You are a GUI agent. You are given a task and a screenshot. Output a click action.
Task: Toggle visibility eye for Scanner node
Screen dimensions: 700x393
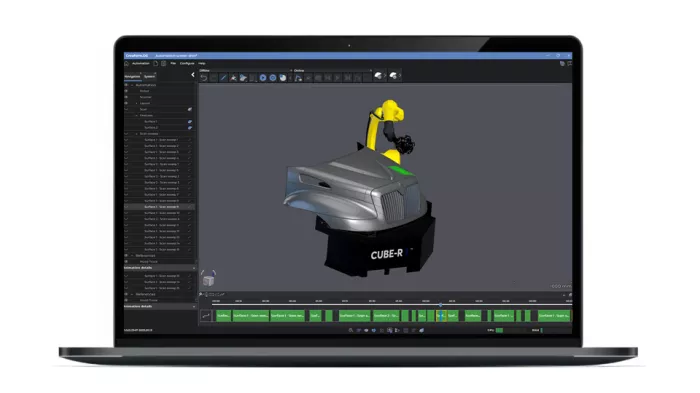tap(126, 97)
